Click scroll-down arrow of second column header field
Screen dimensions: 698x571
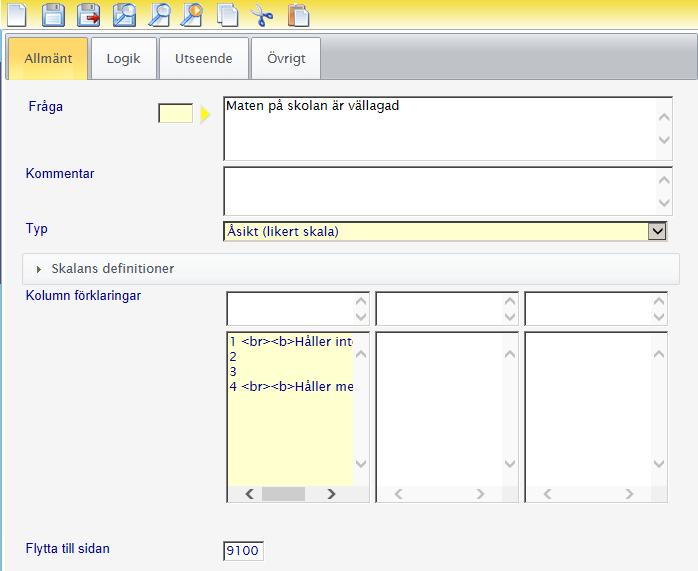coord(510,316)
